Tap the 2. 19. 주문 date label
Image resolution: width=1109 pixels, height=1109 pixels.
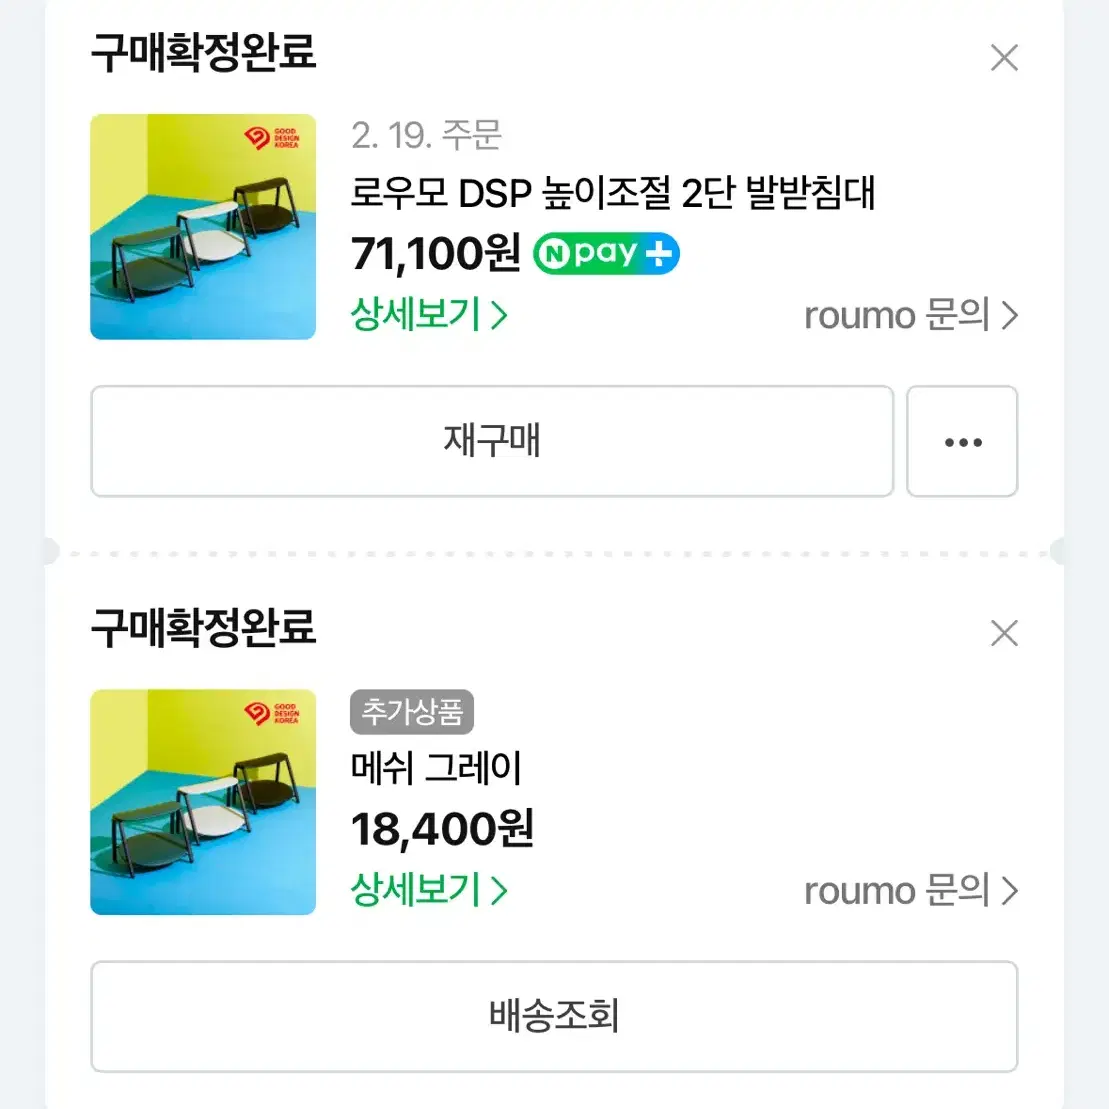coord(426,135)
